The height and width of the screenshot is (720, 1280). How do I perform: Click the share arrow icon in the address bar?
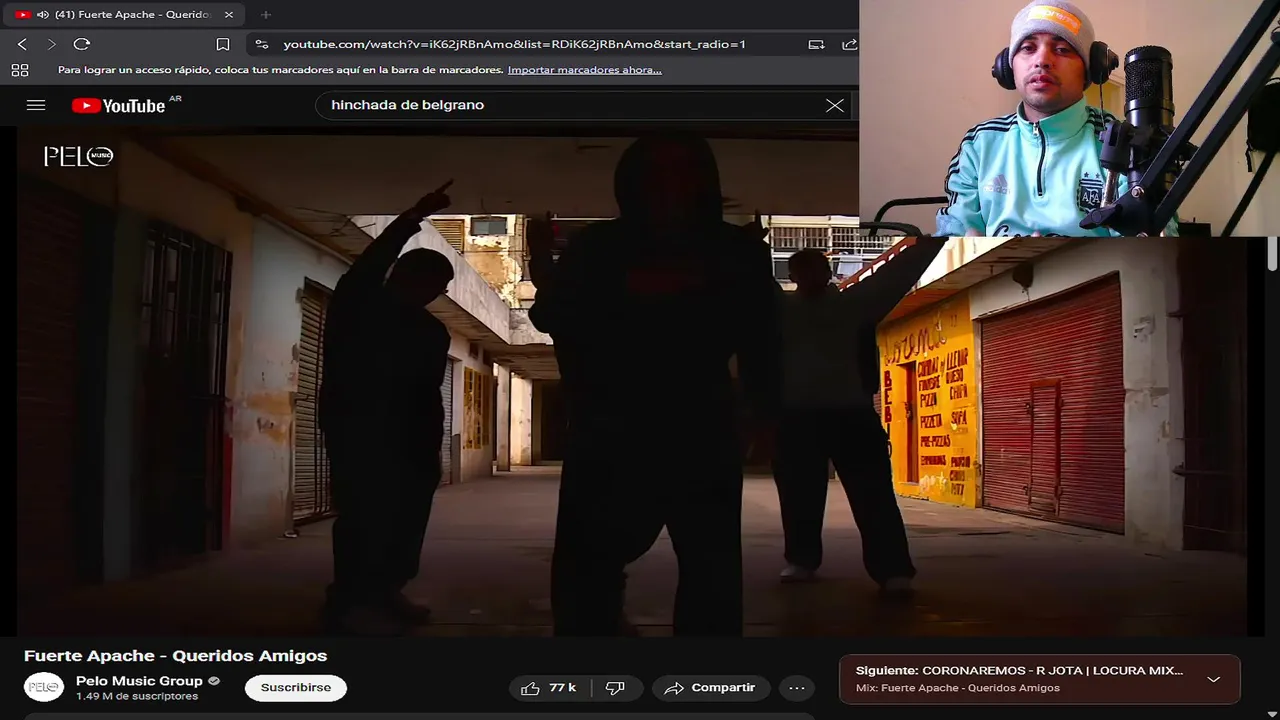[x=849, y=44]
